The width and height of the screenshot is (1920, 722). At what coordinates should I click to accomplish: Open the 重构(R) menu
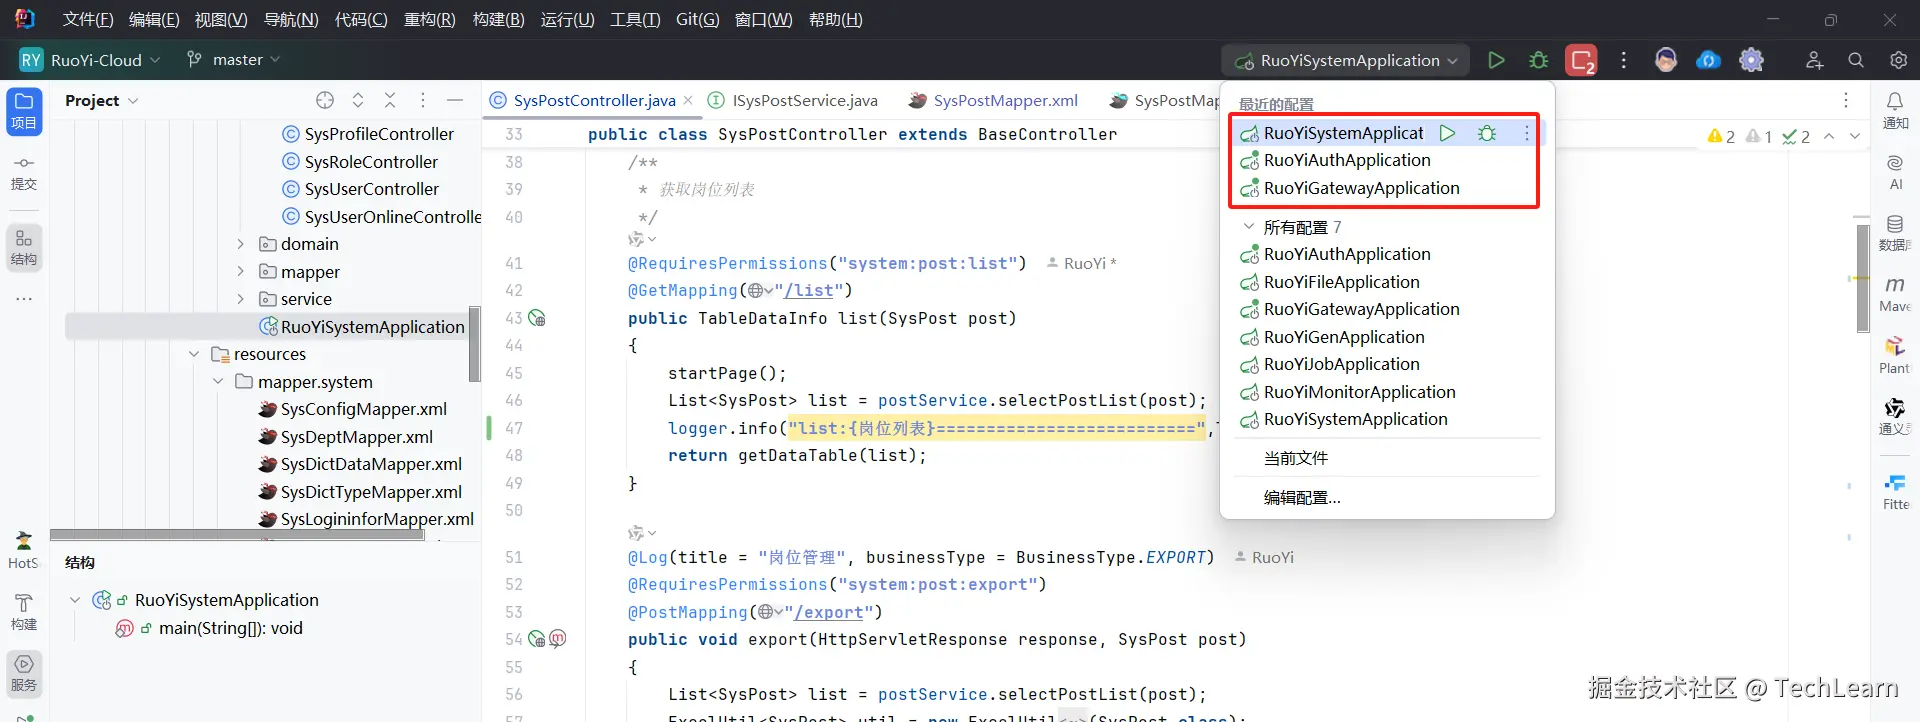tap(429, 19)
